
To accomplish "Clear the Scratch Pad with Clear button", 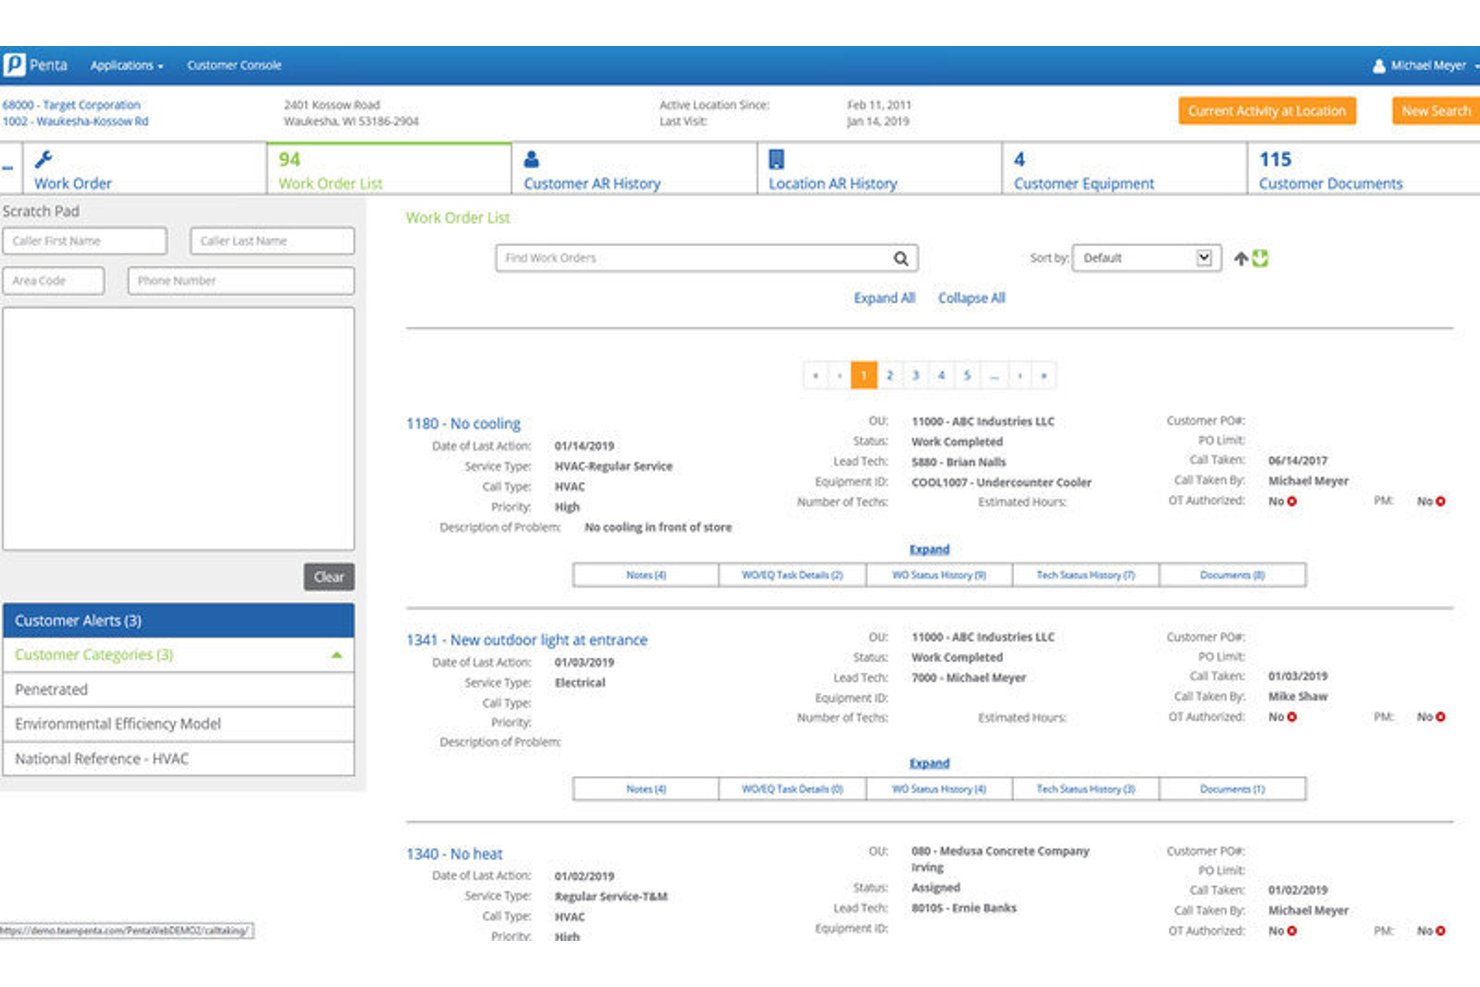I will (x=329, y=577).
